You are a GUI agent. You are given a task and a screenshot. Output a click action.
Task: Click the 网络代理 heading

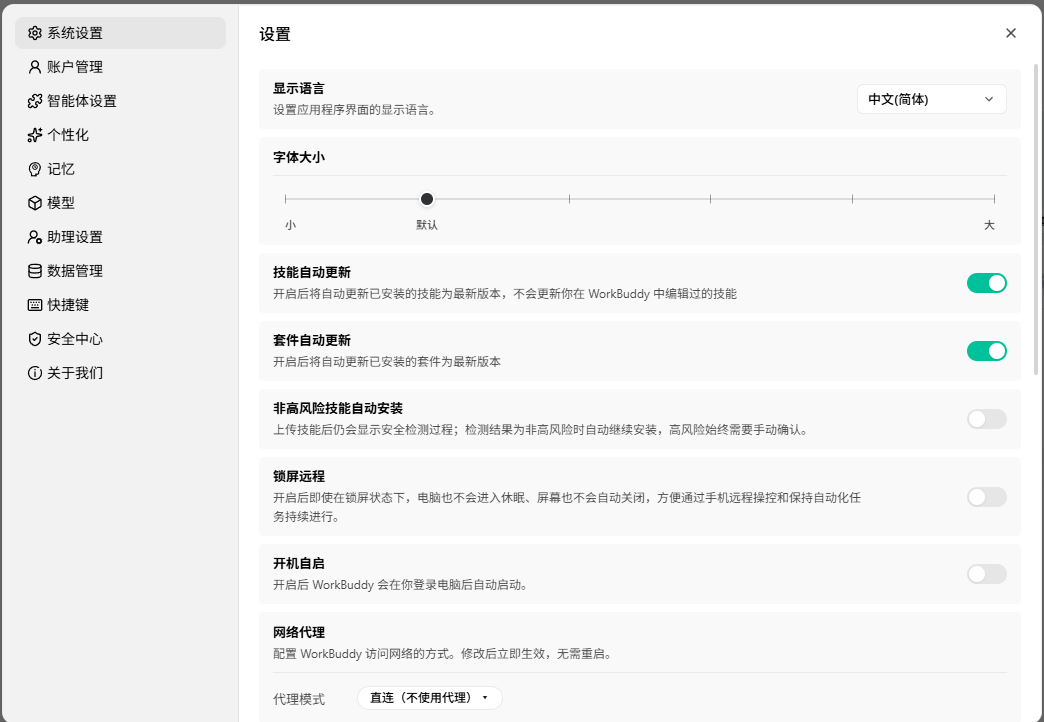tap(299, 632)
